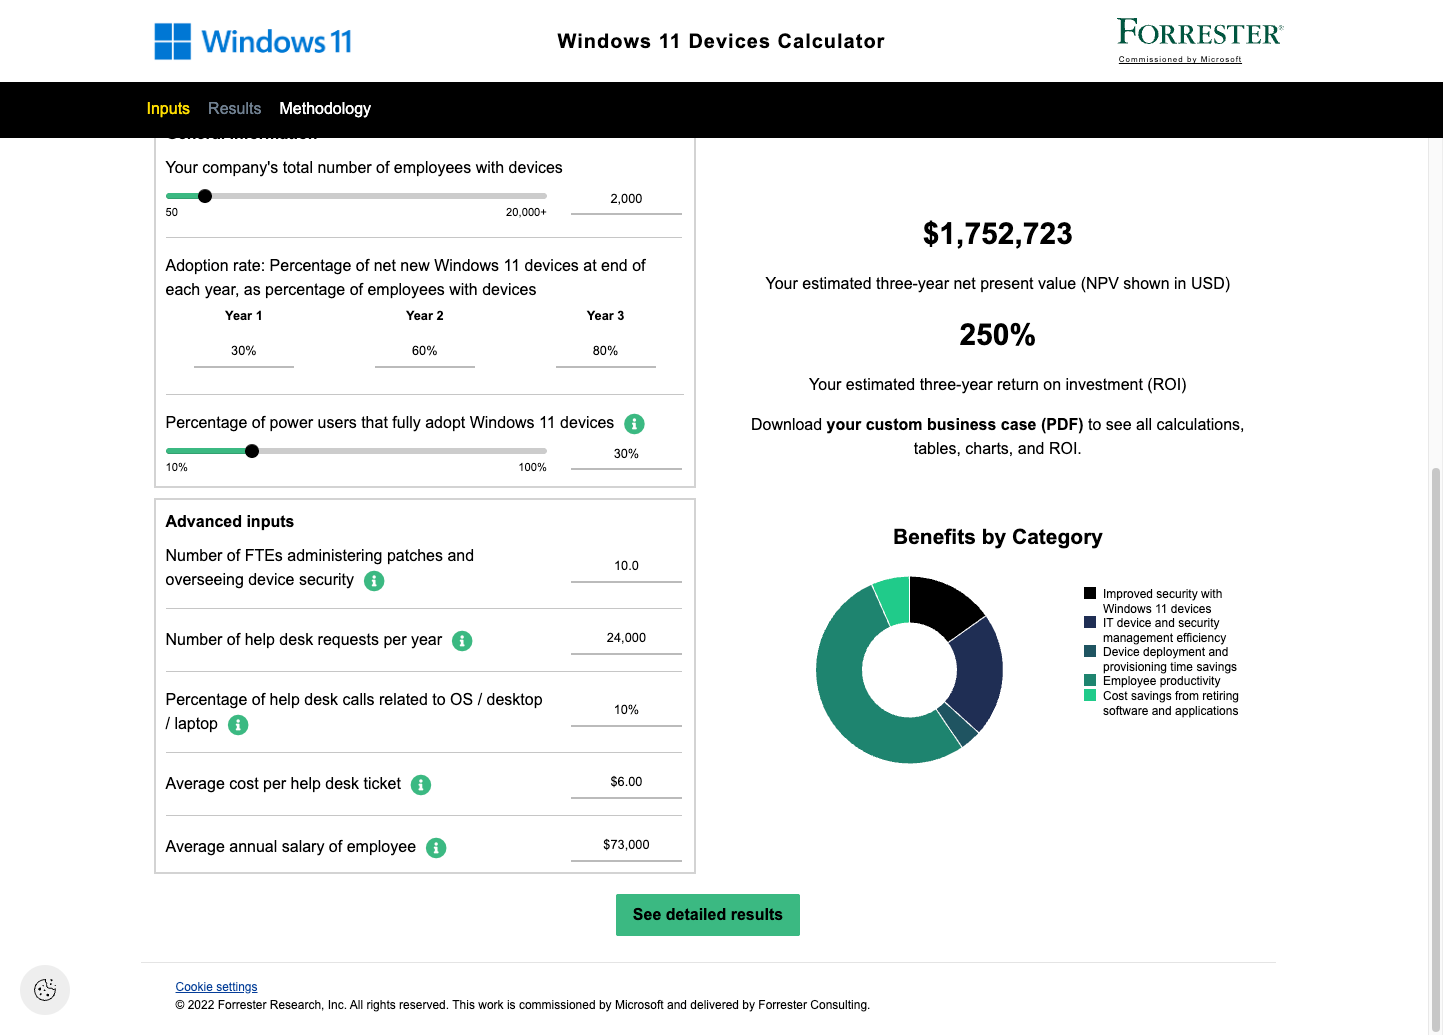Click the navy IT management donut segment
Image resolution: width=1443 pixels, height=1035 pixels.
tap(978, 672)
